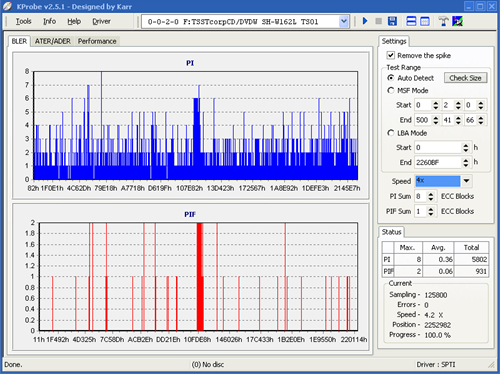
Task: Choose the Auto Detect radio option
Action: pyautogui.click(x=391, y=78)
